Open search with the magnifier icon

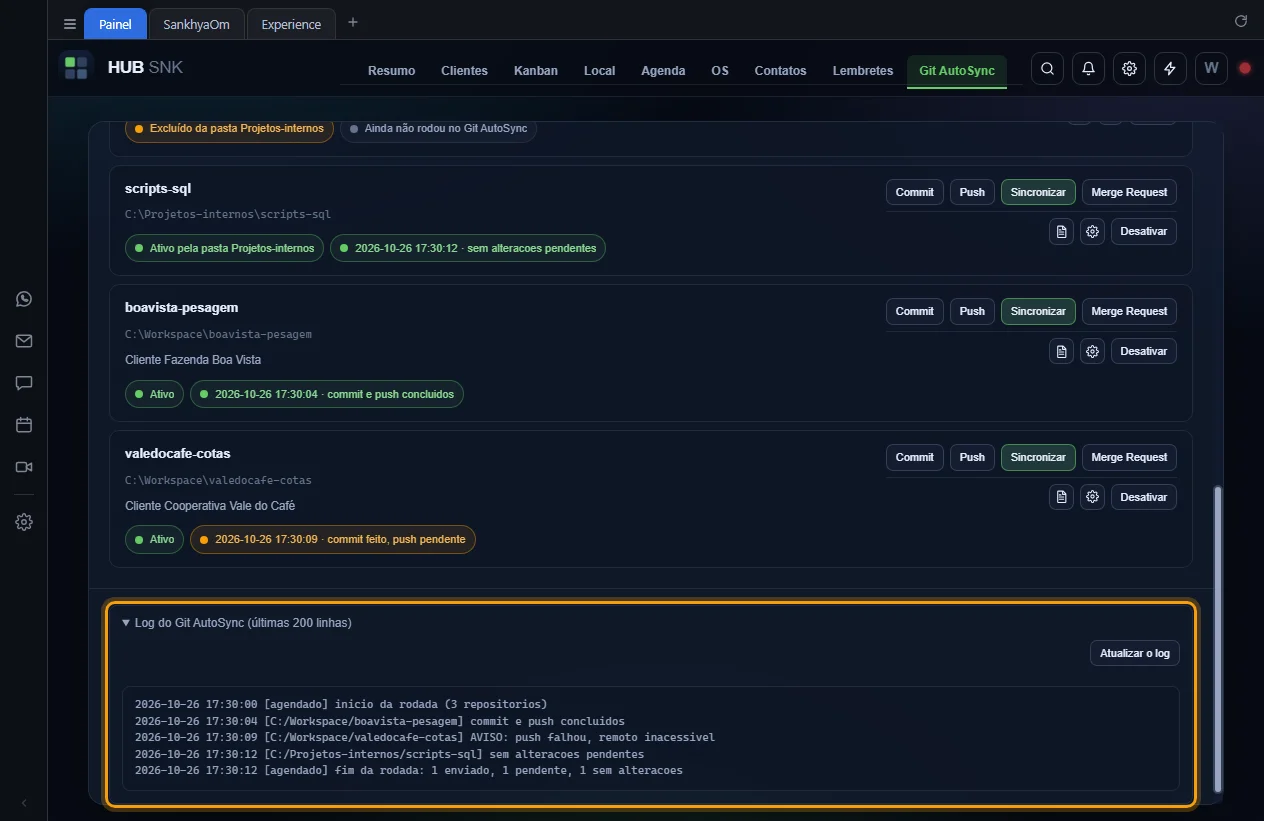pos(1047,69)
